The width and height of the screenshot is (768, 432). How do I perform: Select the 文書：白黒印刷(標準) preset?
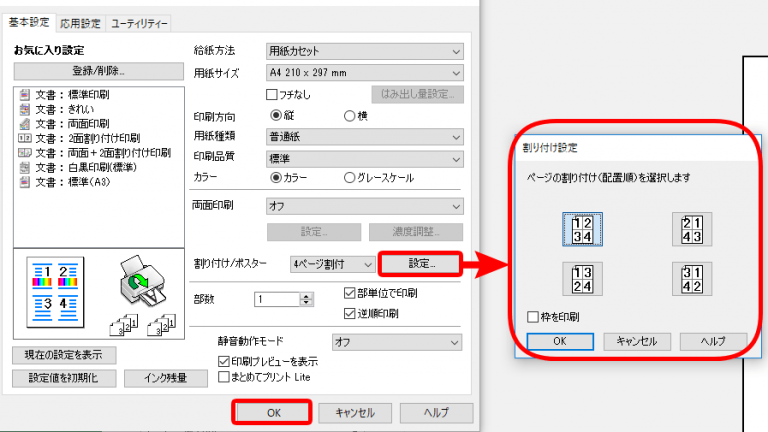point(77,168)
